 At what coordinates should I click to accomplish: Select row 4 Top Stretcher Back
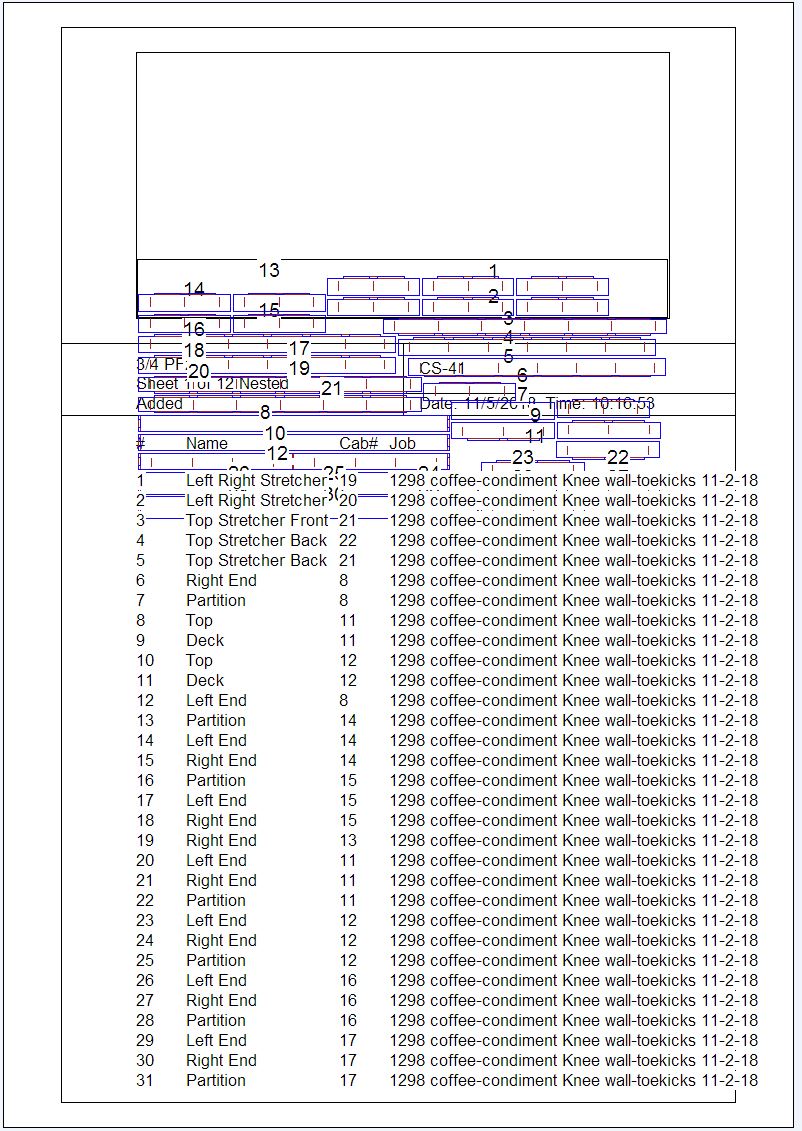256,540
